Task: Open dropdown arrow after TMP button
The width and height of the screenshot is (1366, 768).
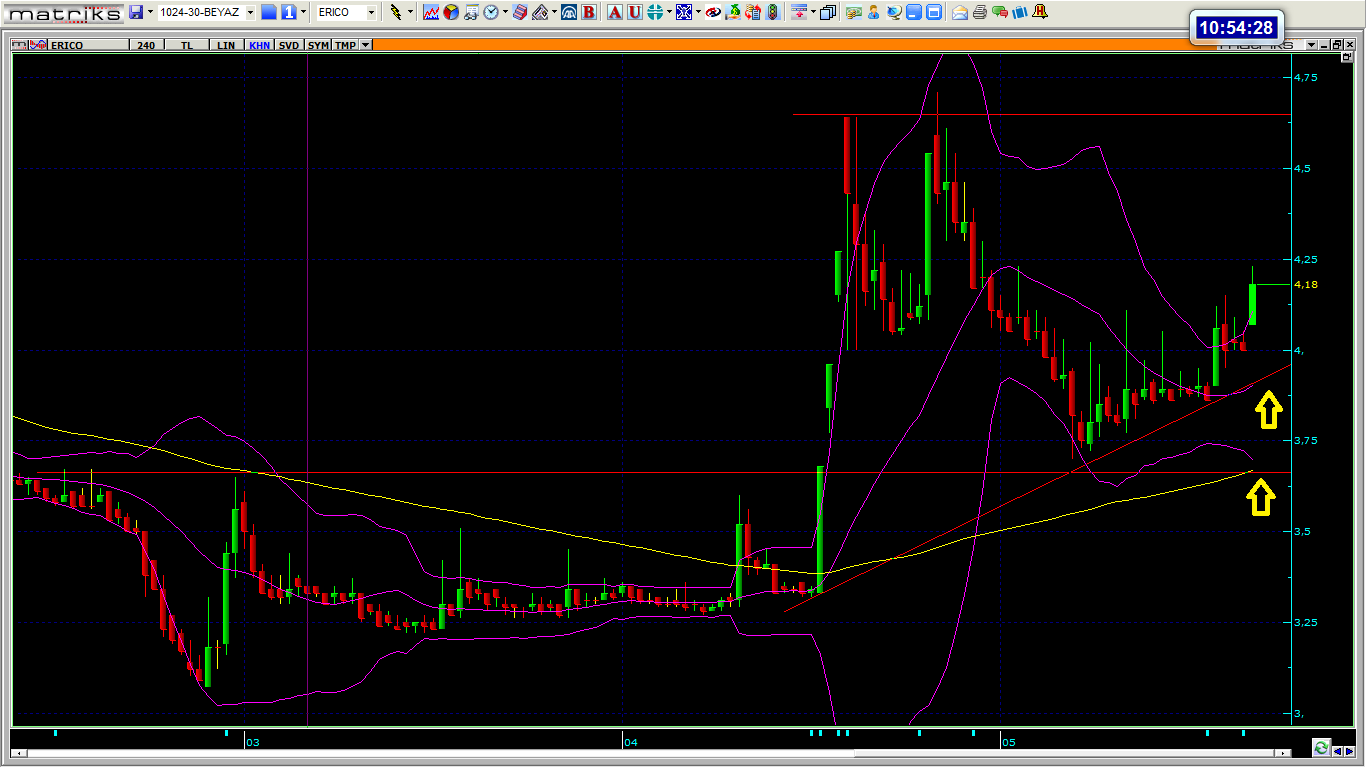Action: tap(365, 45)
